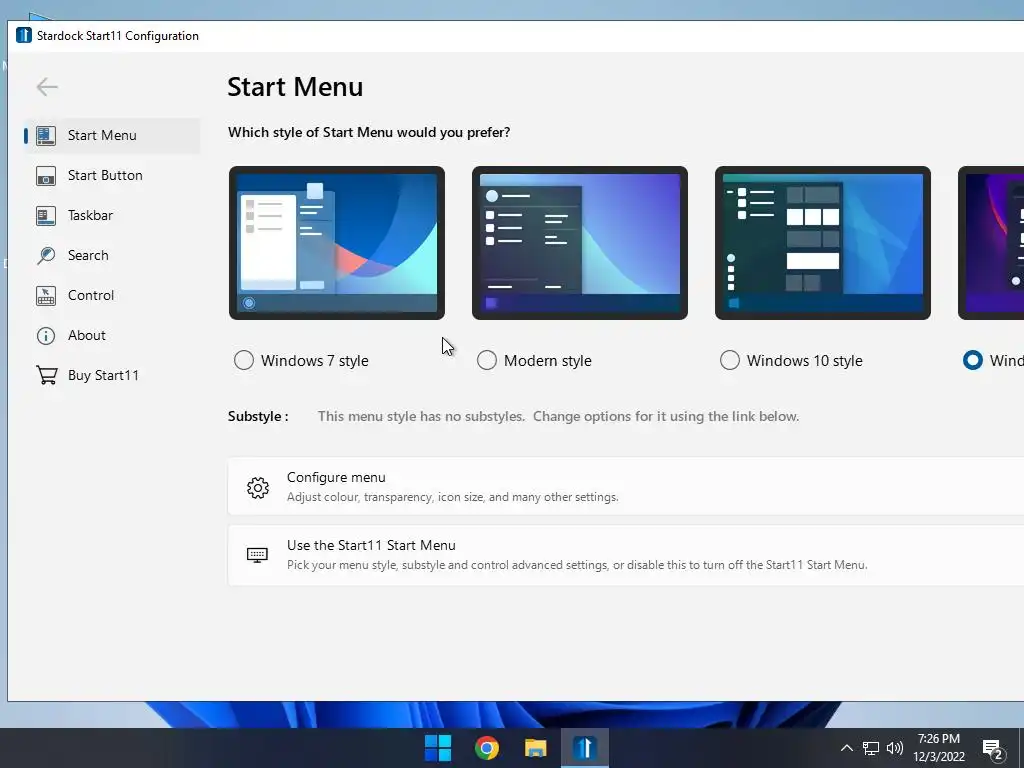Click the Start11 taskbar app icon

pos(584,748)
